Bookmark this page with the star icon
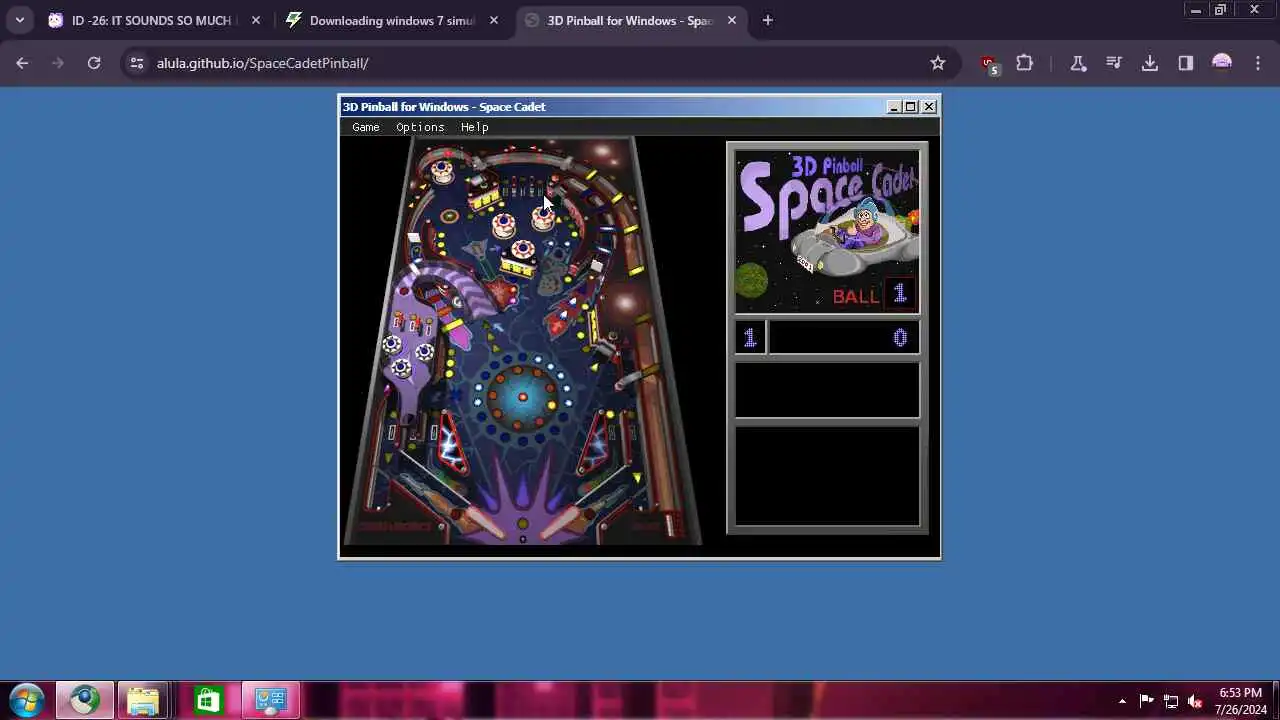Screen dimensions: 1280x720 937,63
